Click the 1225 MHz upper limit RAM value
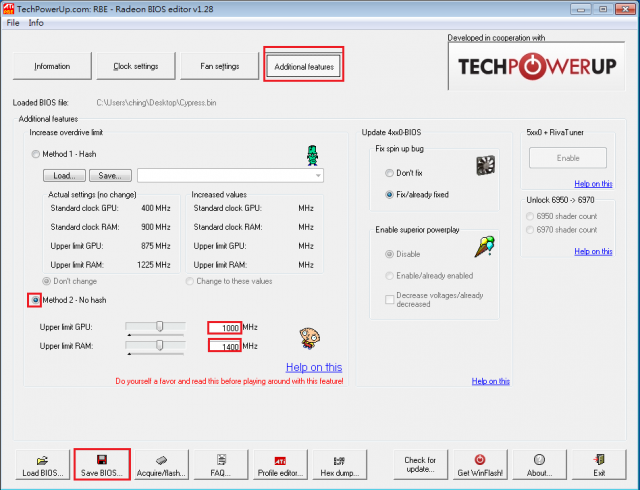This screenshot has width=640, height=490. coord(153,265)
